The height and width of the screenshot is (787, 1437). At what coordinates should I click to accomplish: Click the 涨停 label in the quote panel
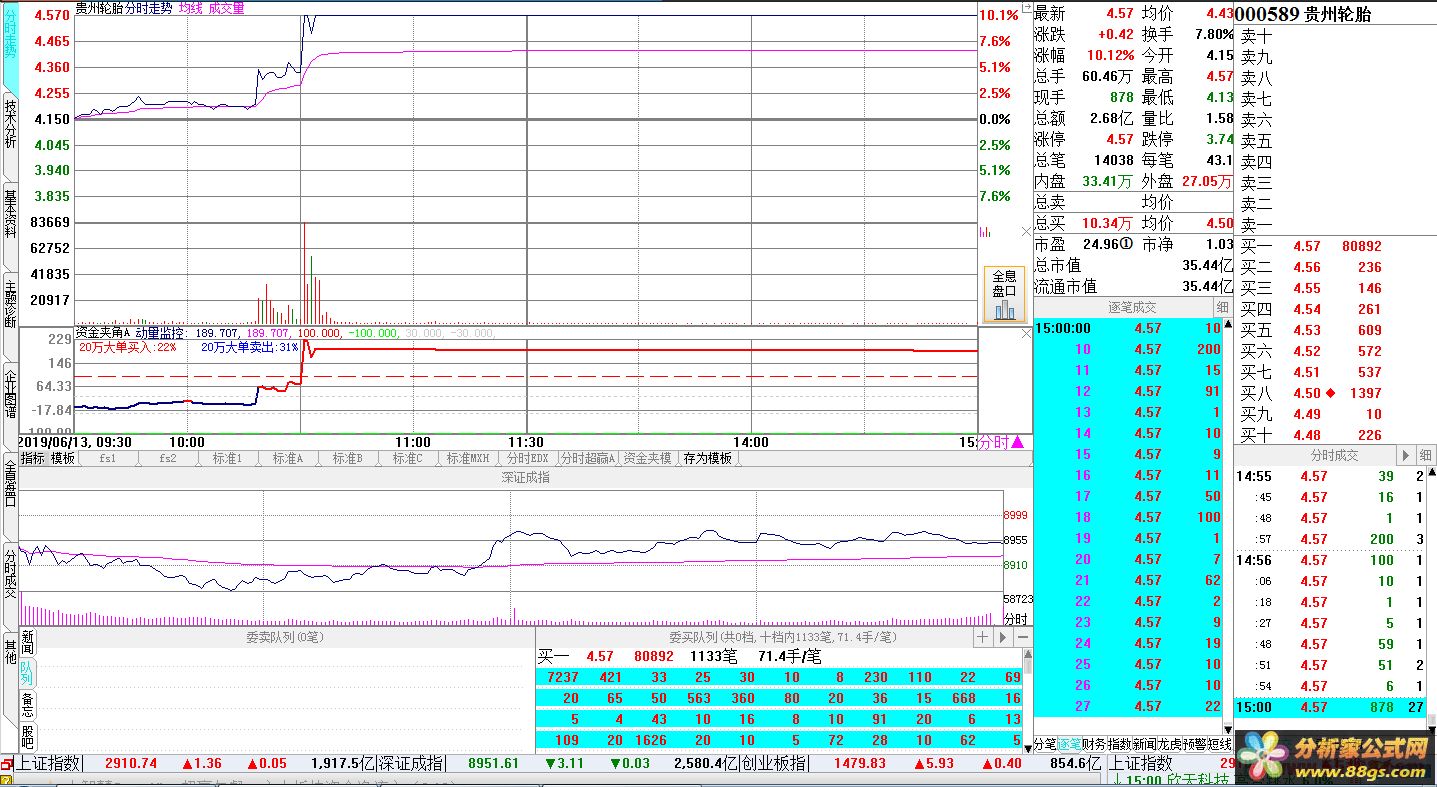(x=1049, y=139)
